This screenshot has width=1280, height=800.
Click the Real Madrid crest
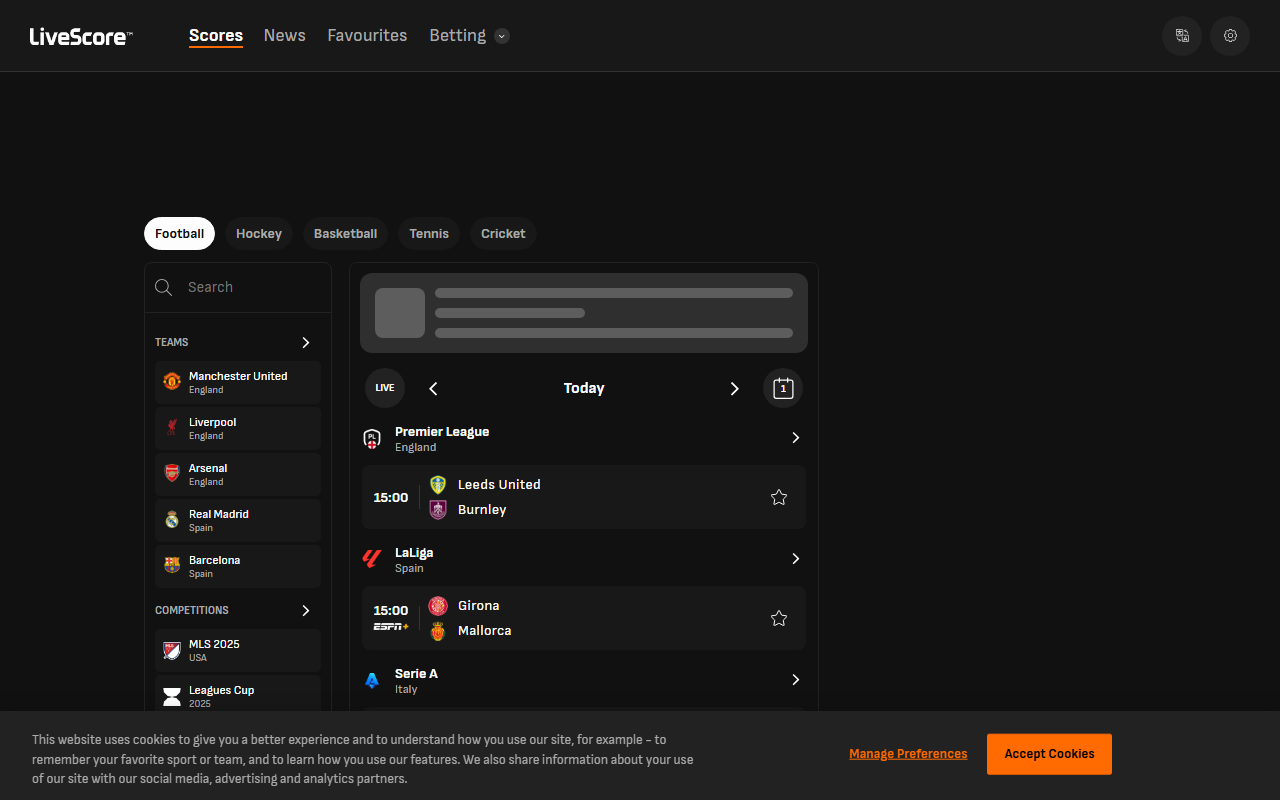[x=172, y=519]
